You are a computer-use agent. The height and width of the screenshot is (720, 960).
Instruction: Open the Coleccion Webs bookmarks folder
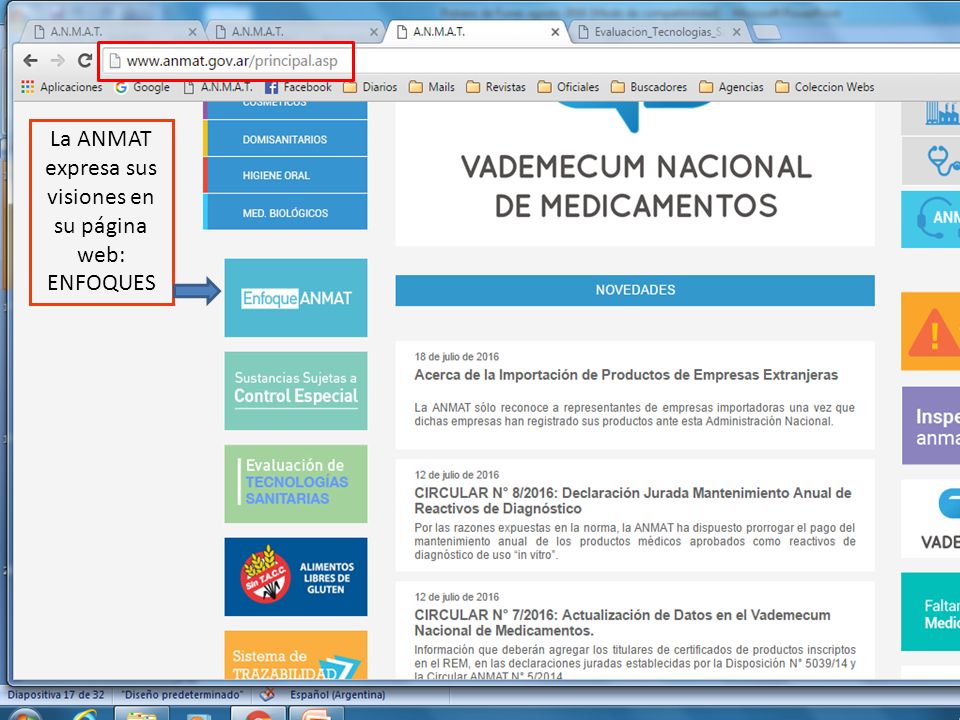[x=825, y=87]
